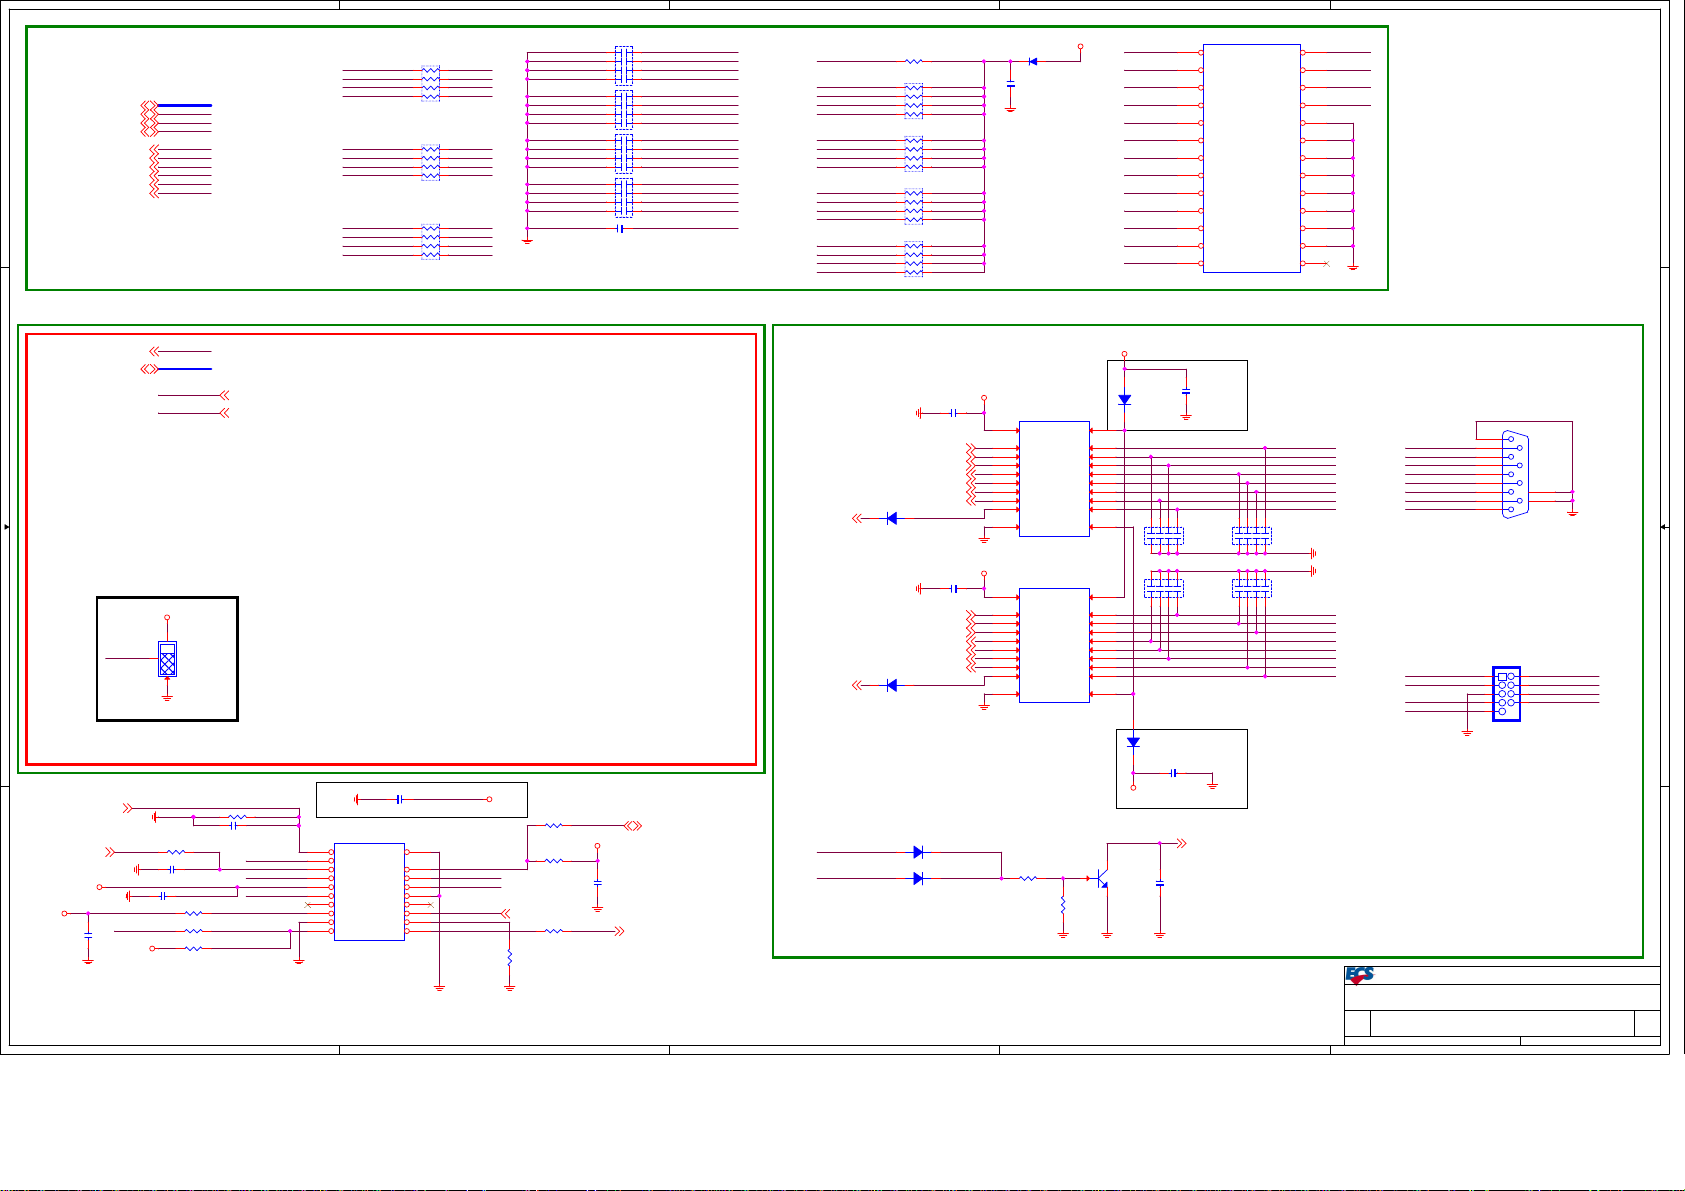Select the diode next to top power pin
The height and width of the screenshot is (1191, 1685).
pyautogui.click(x=1033, y=62)
